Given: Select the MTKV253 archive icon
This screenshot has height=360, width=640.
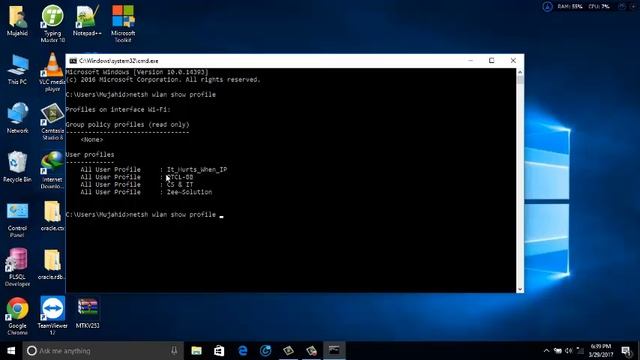Looking at the screenshot, I should 87,313.
